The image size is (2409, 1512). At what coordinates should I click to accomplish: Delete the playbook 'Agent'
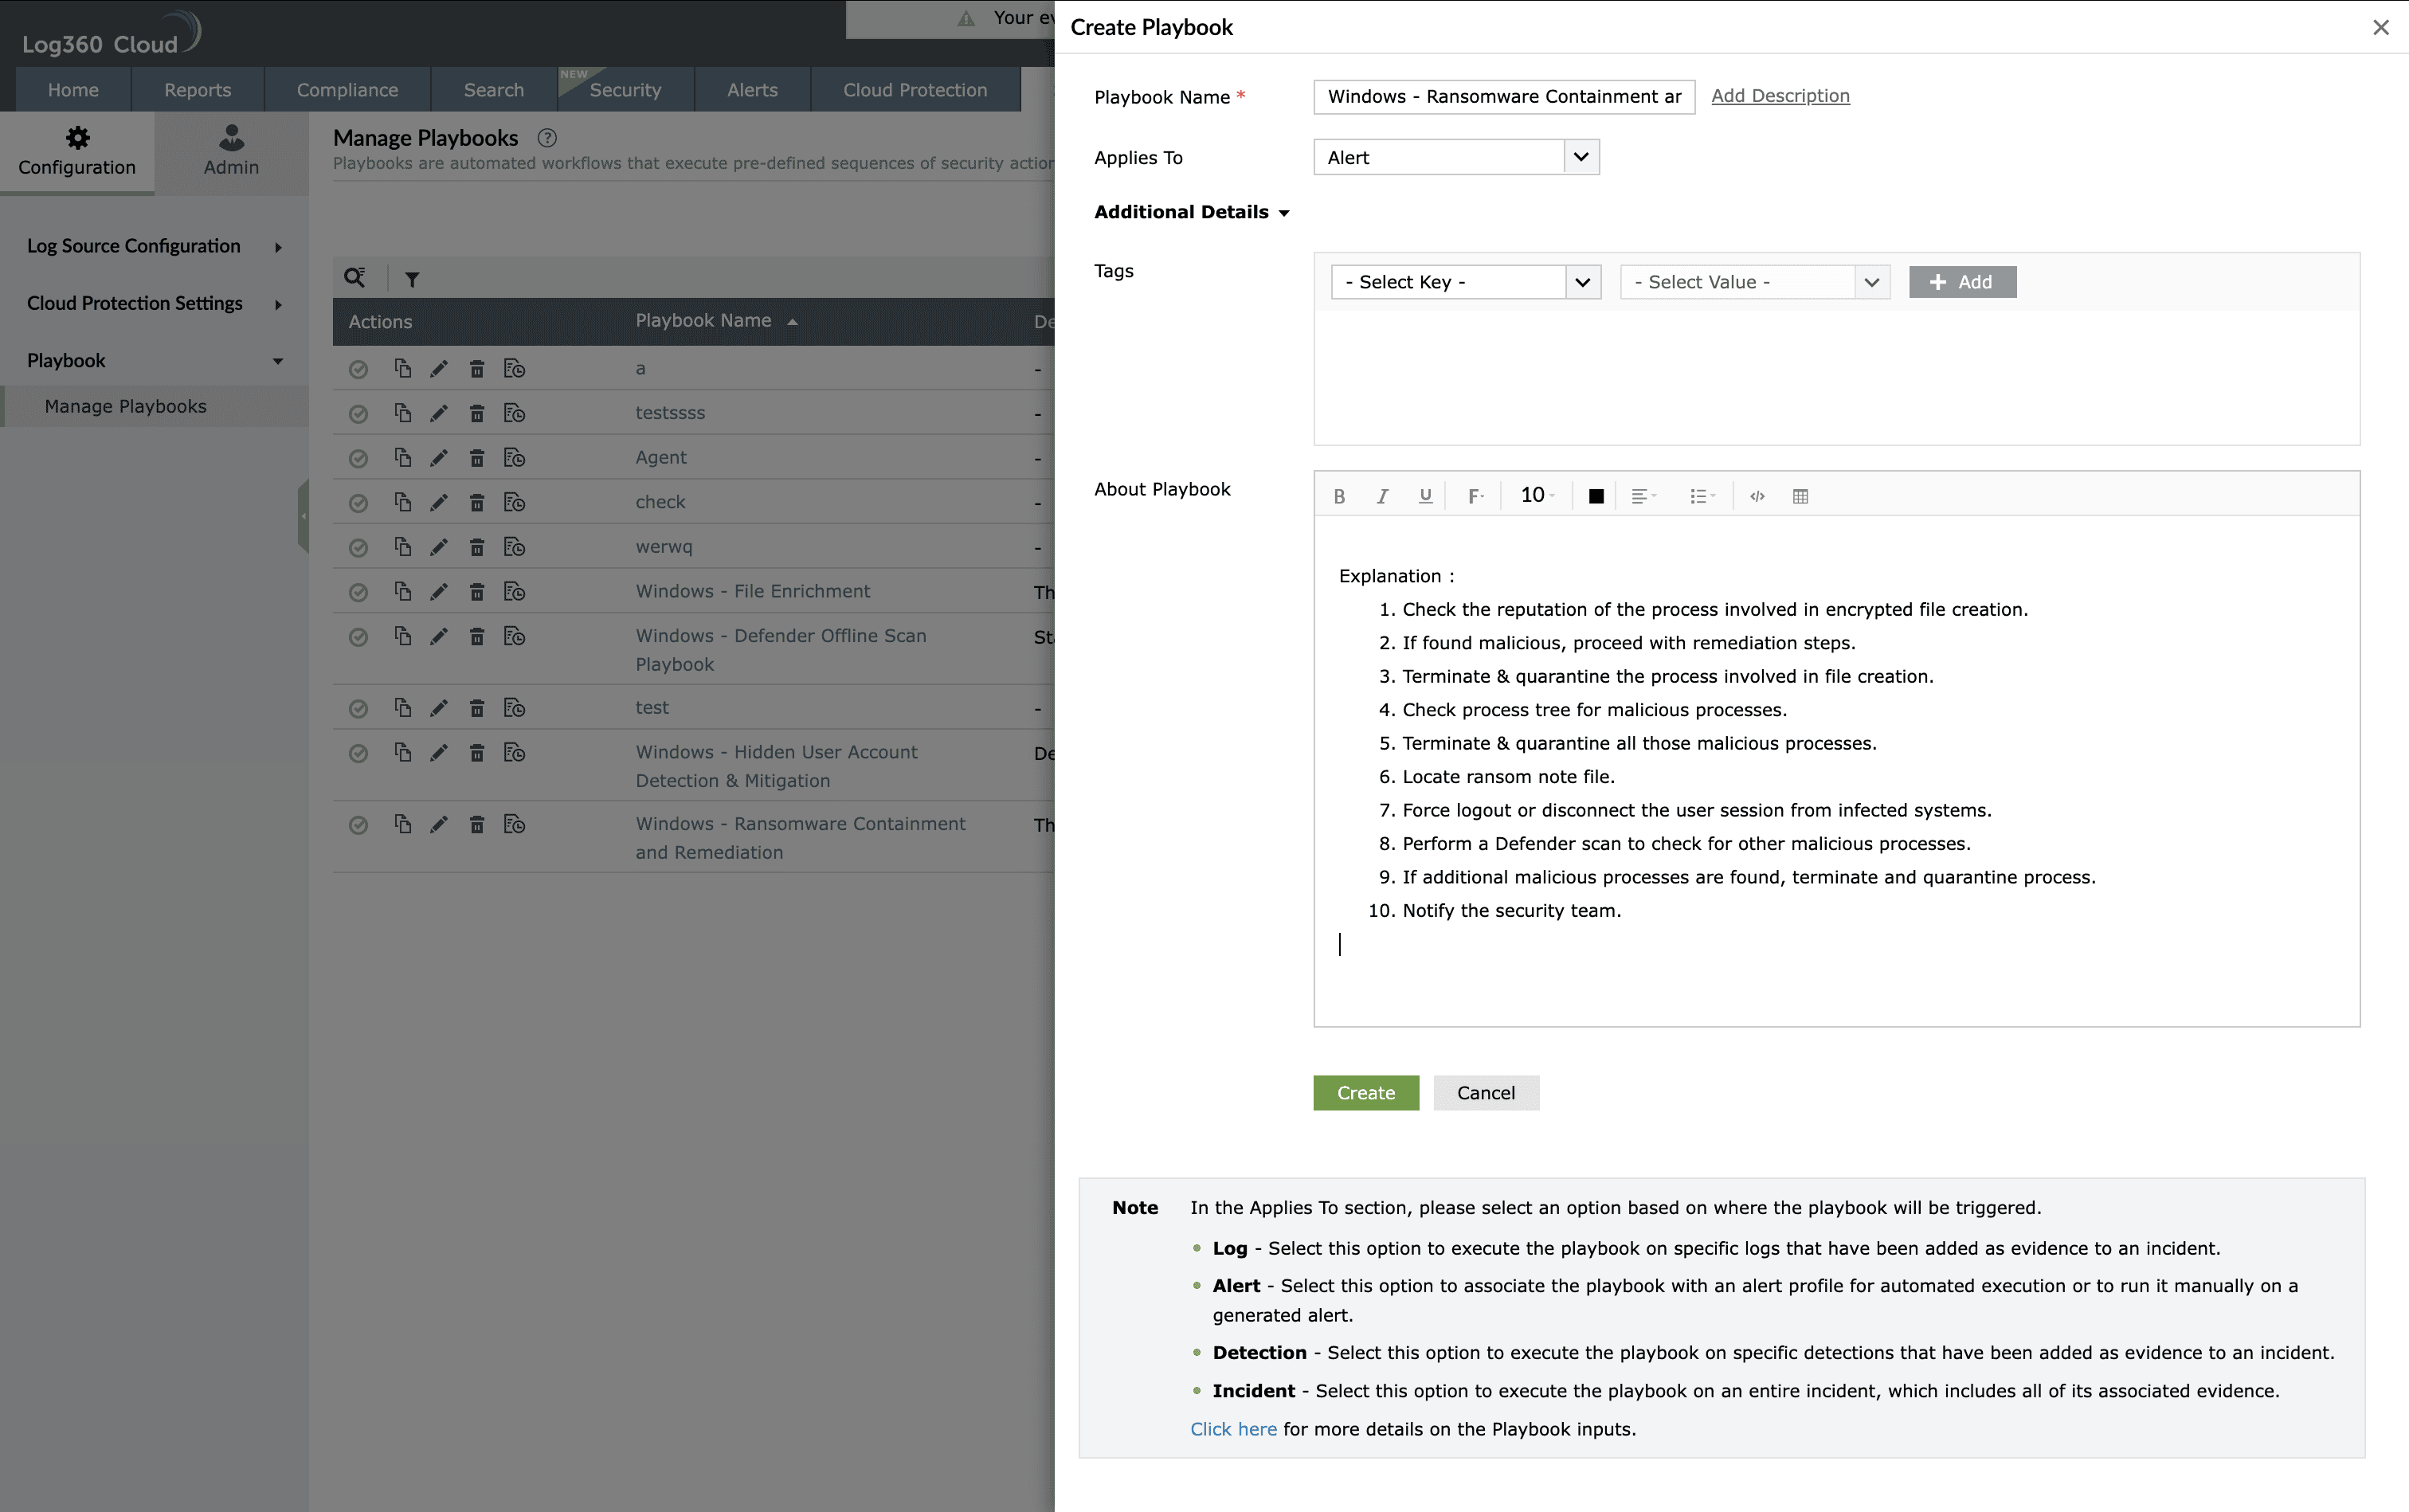477,458
